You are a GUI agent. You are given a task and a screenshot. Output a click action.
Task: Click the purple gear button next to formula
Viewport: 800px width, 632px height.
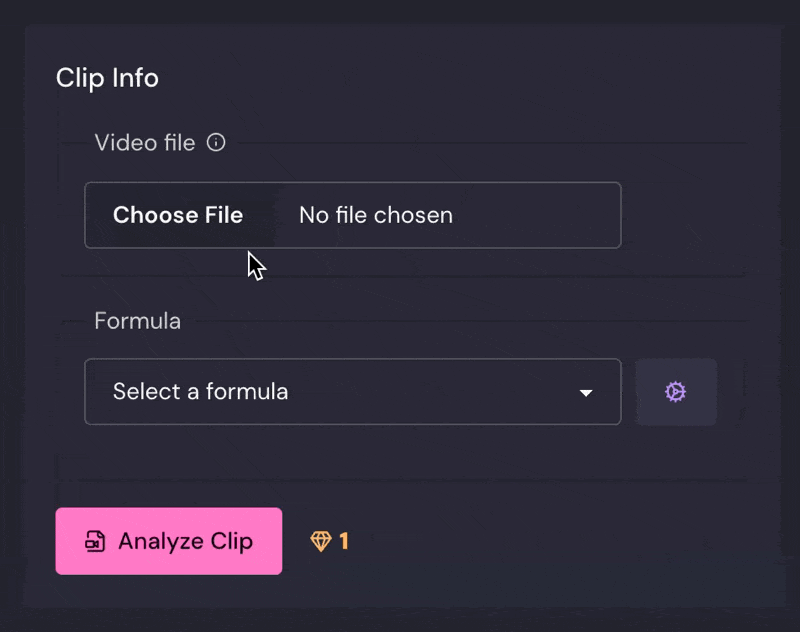pos(676,392)
